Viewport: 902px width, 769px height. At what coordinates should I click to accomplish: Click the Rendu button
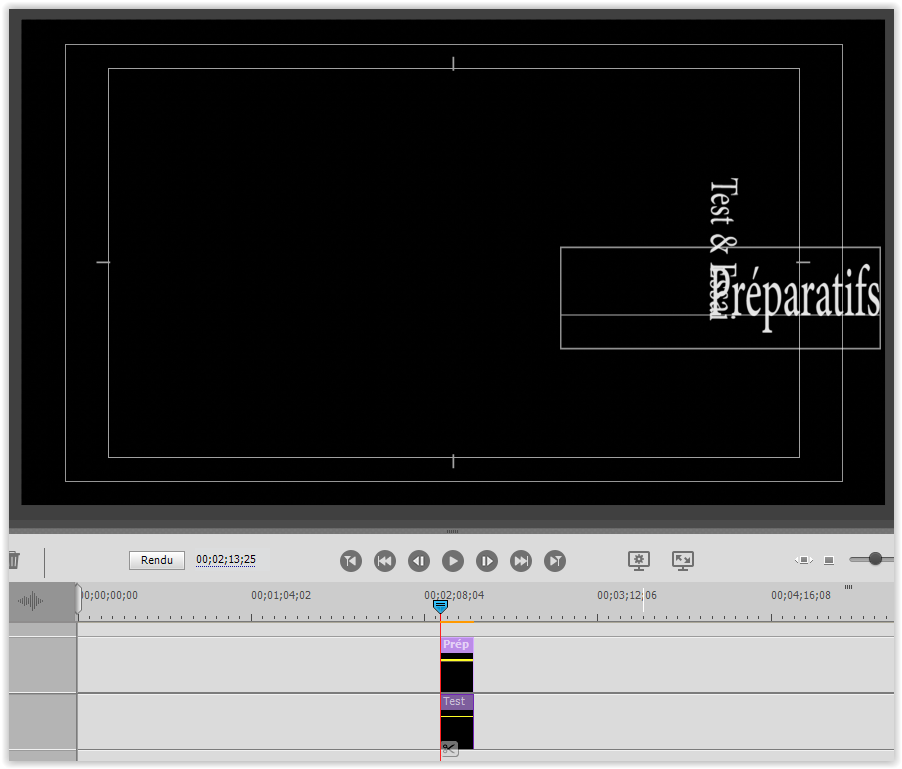click(156, 560)
